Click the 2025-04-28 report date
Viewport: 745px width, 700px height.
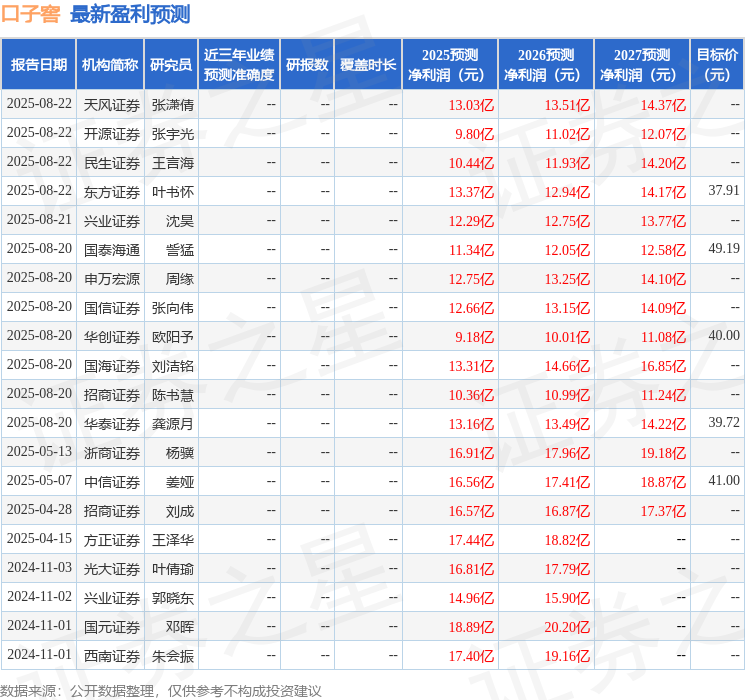39,509
